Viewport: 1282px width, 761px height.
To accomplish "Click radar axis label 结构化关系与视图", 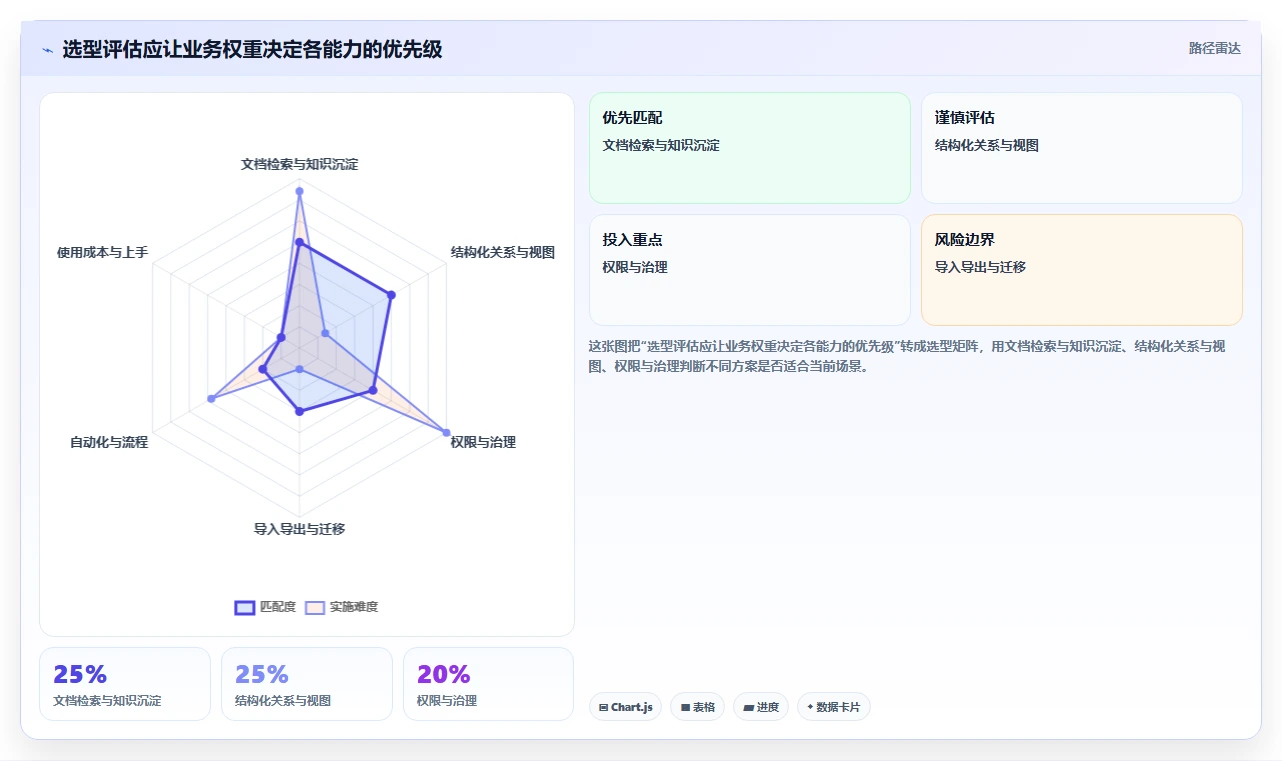I will coord(502,252).
